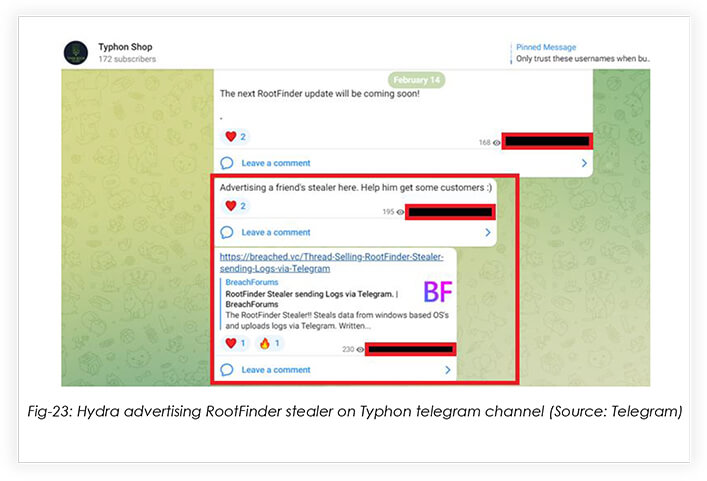Image resolution: width=707 pixels, height=481 pixels.
Task: Click heart reaction on RootFinder update post
Action: (235, 137)
